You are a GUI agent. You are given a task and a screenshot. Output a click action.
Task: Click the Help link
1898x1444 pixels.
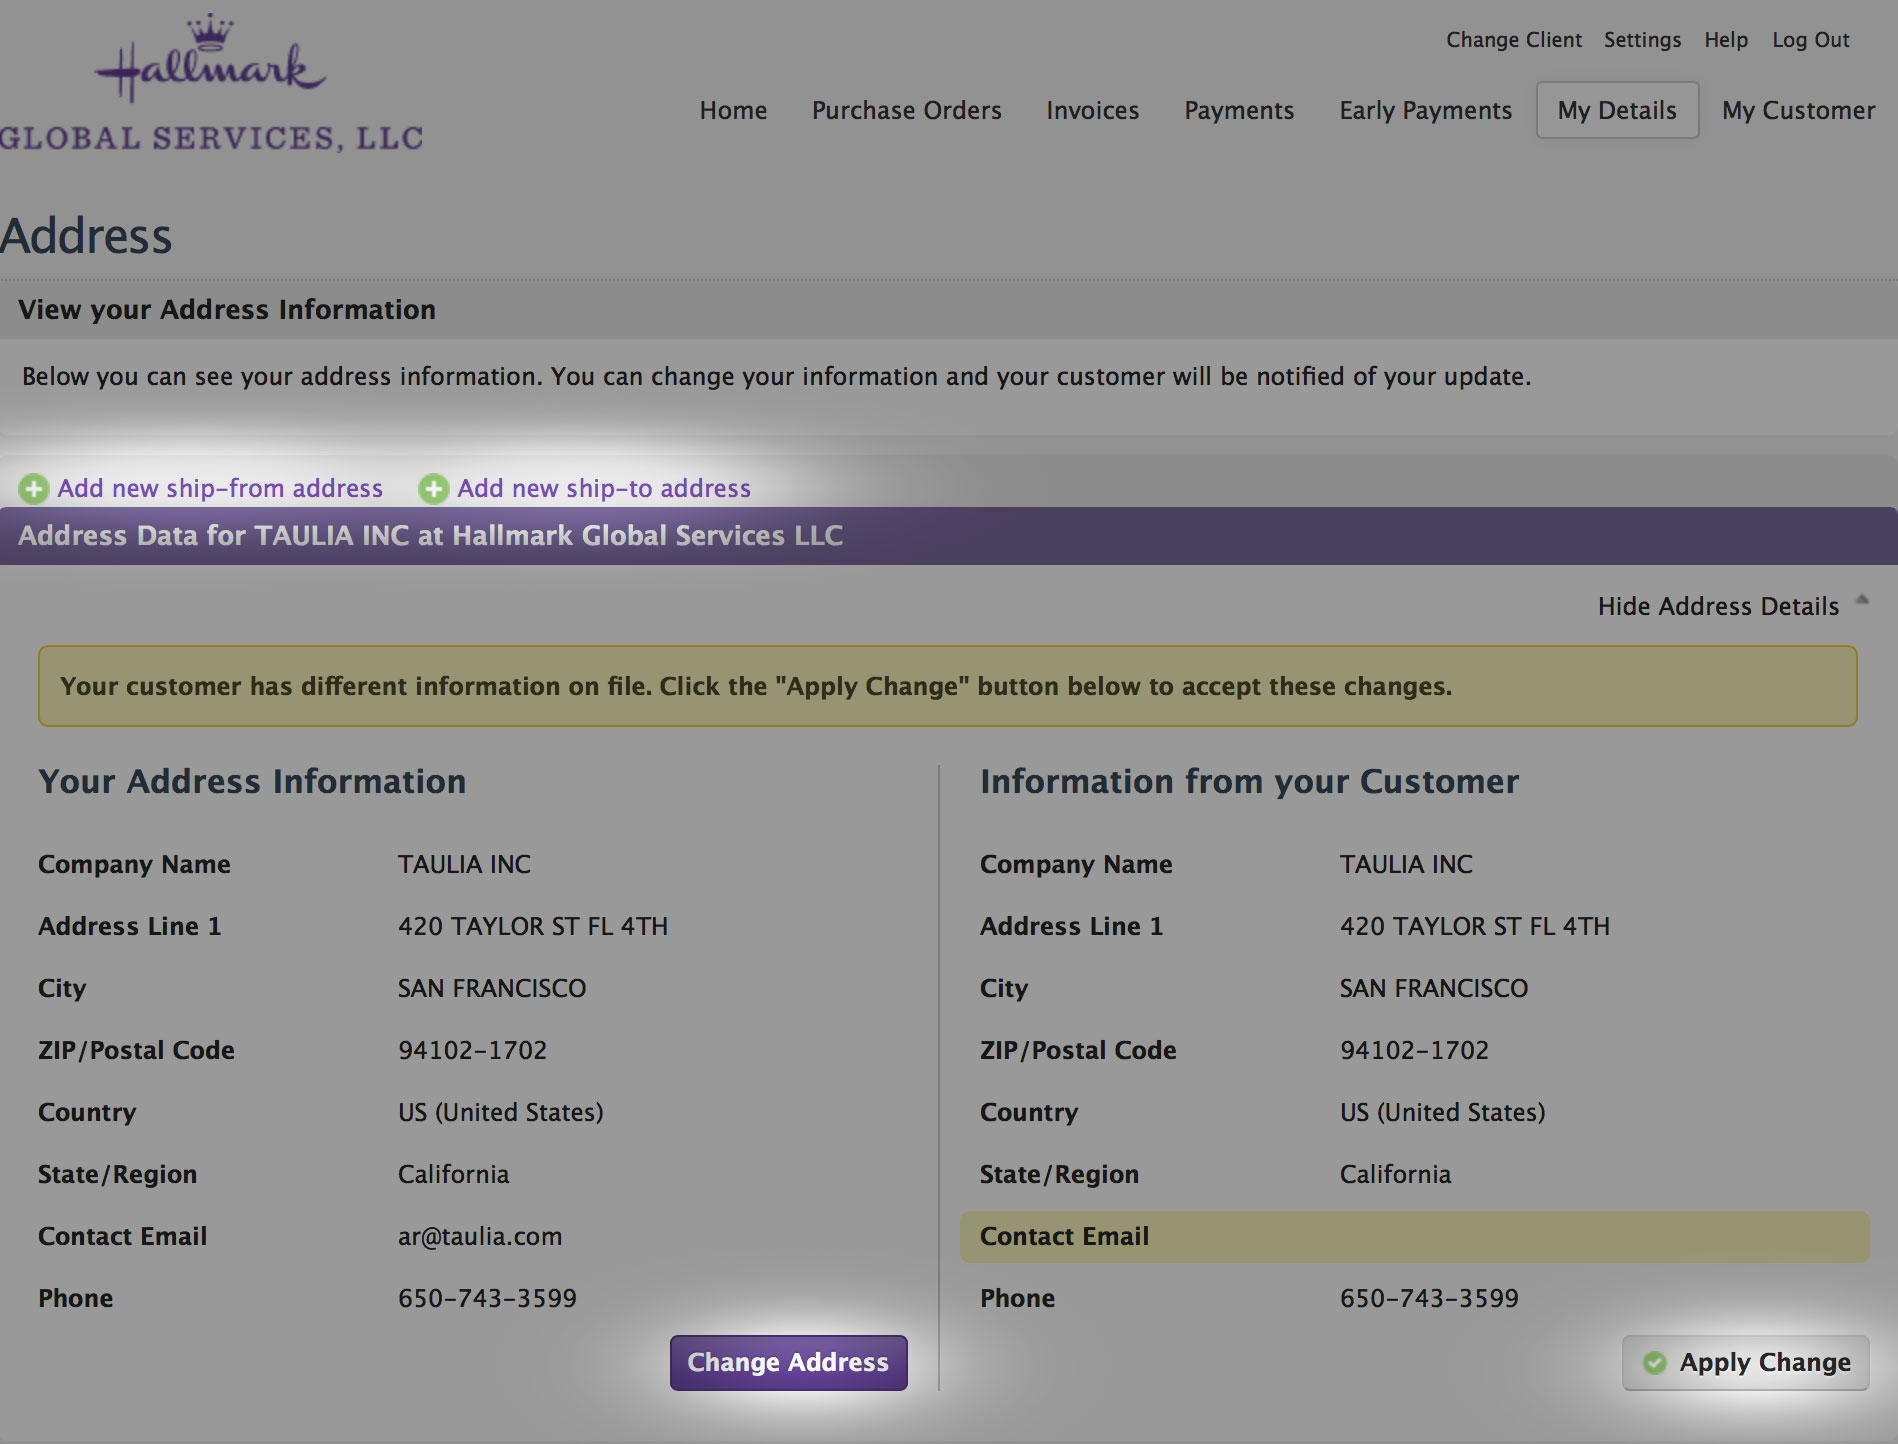[x=1726, y=40]
